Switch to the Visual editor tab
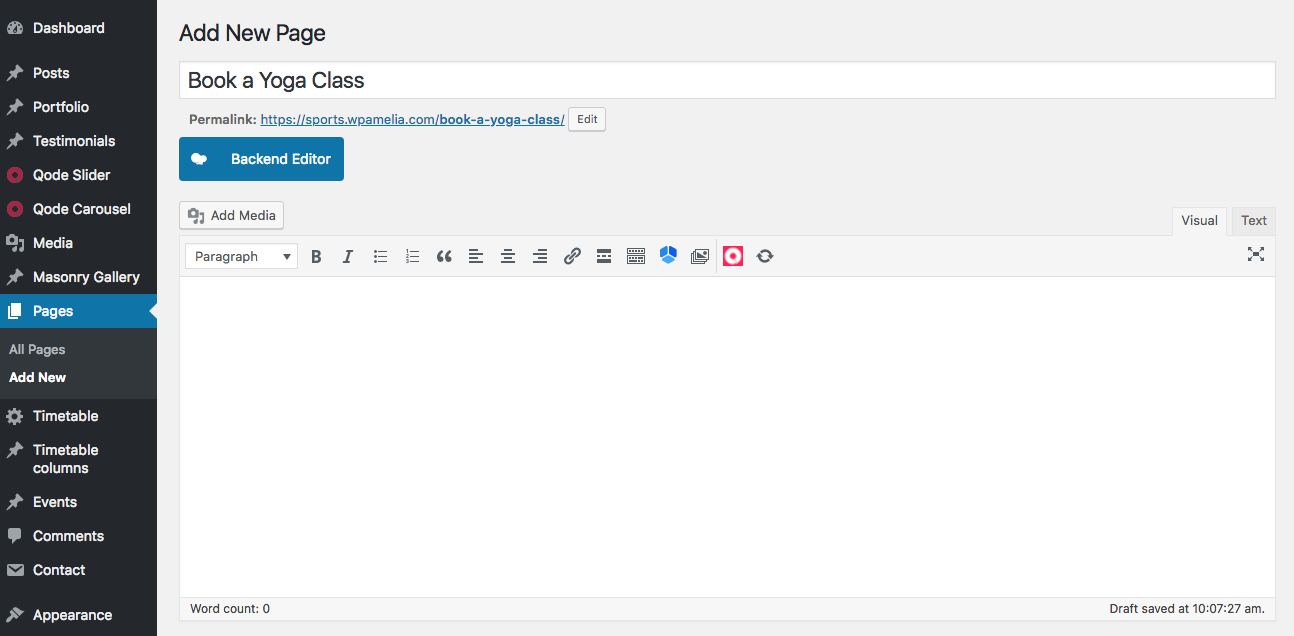The image size is (1294, 636). click(1199, 221)
